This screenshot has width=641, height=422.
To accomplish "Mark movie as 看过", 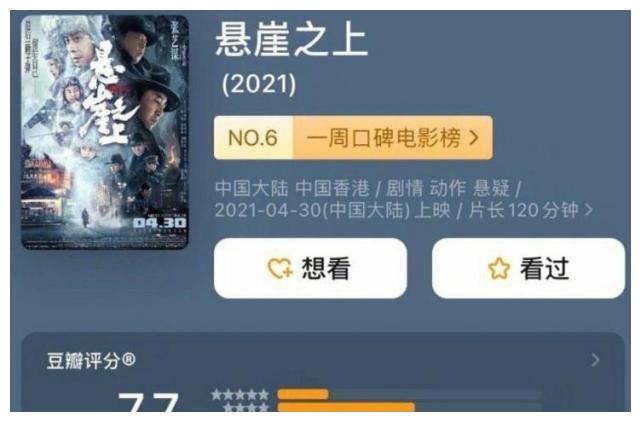I will click(528, 268).
